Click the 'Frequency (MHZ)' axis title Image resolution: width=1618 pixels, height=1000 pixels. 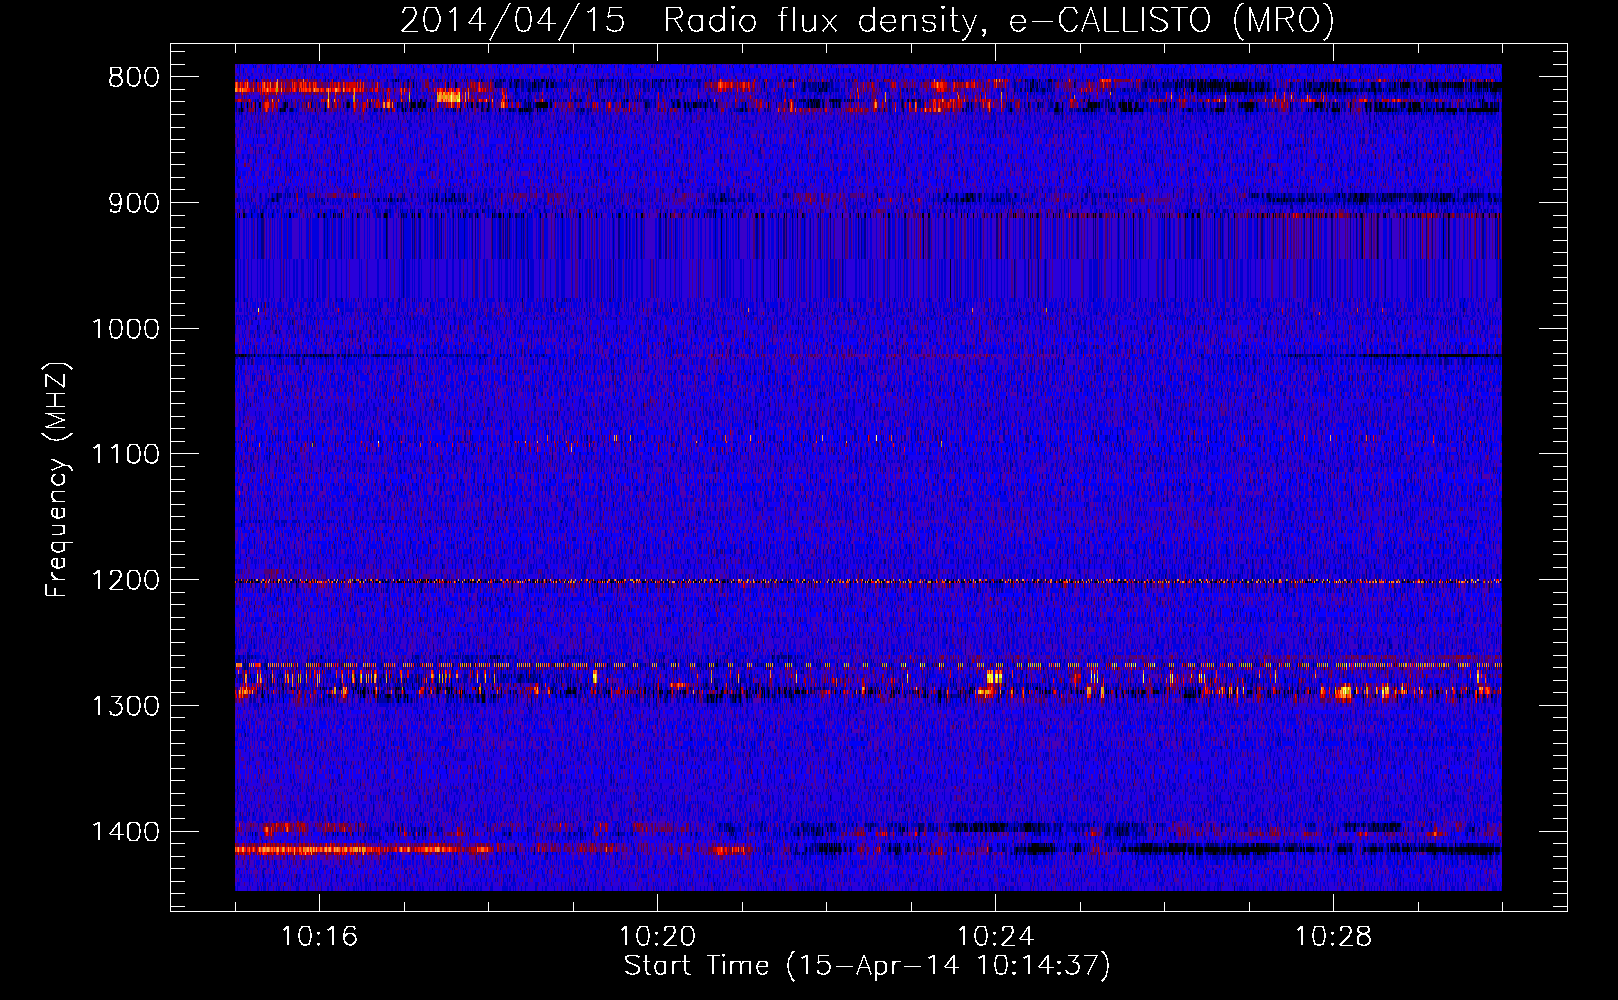(x=57, y=480)
